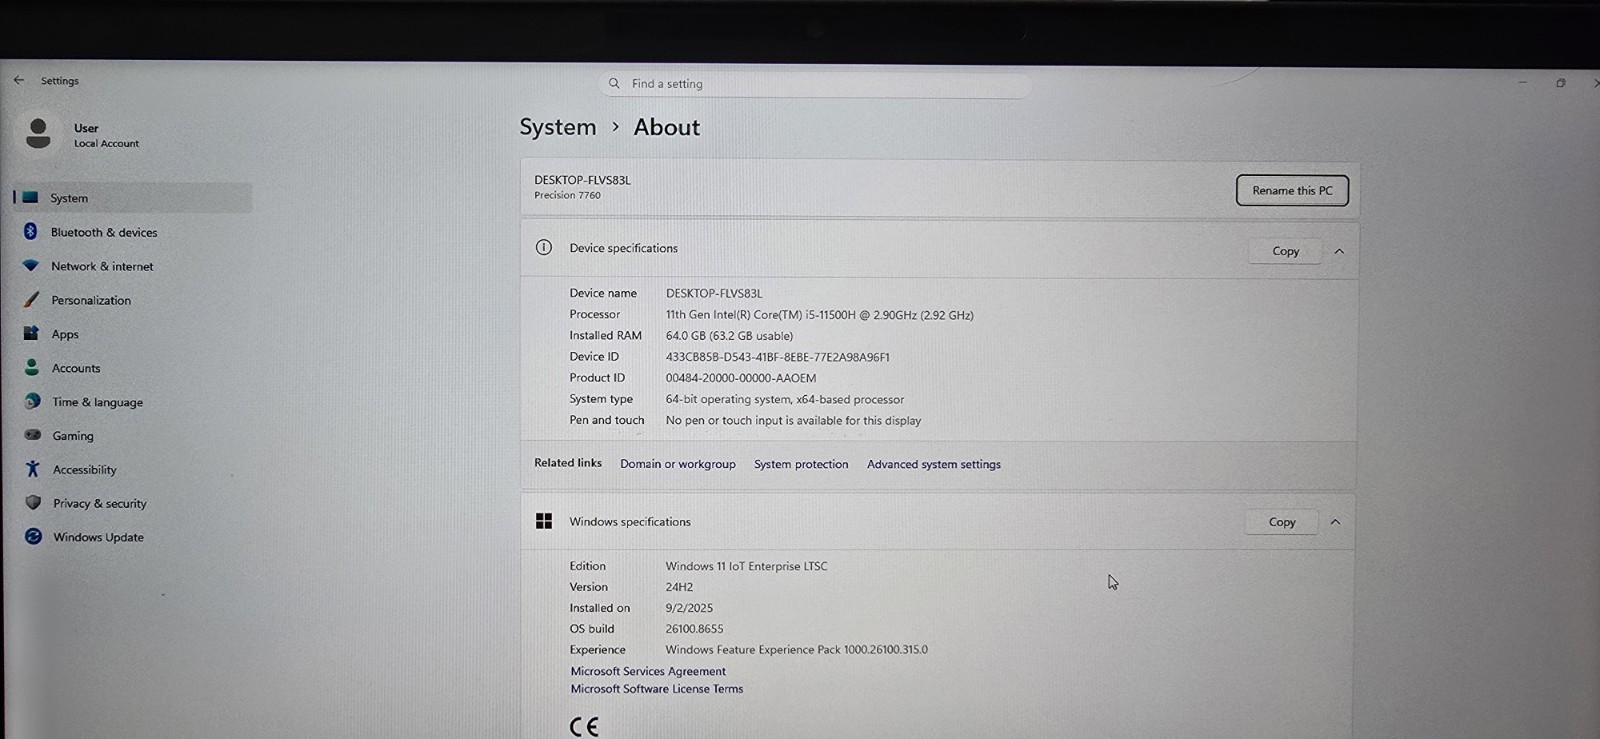The image size is (1600, 739).
Task: Click the Personalization paintbrush icon
Action: [x=31, y=300]
